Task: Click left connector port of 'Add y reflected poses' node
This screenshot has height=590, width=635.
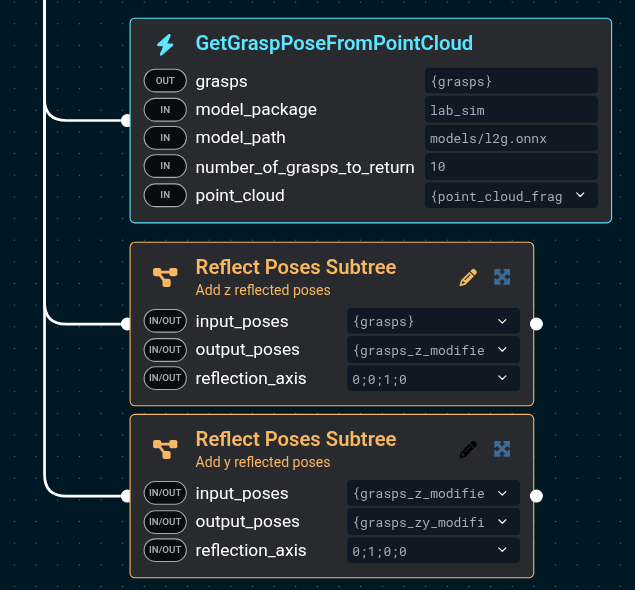Action: [x=126, y=496]
